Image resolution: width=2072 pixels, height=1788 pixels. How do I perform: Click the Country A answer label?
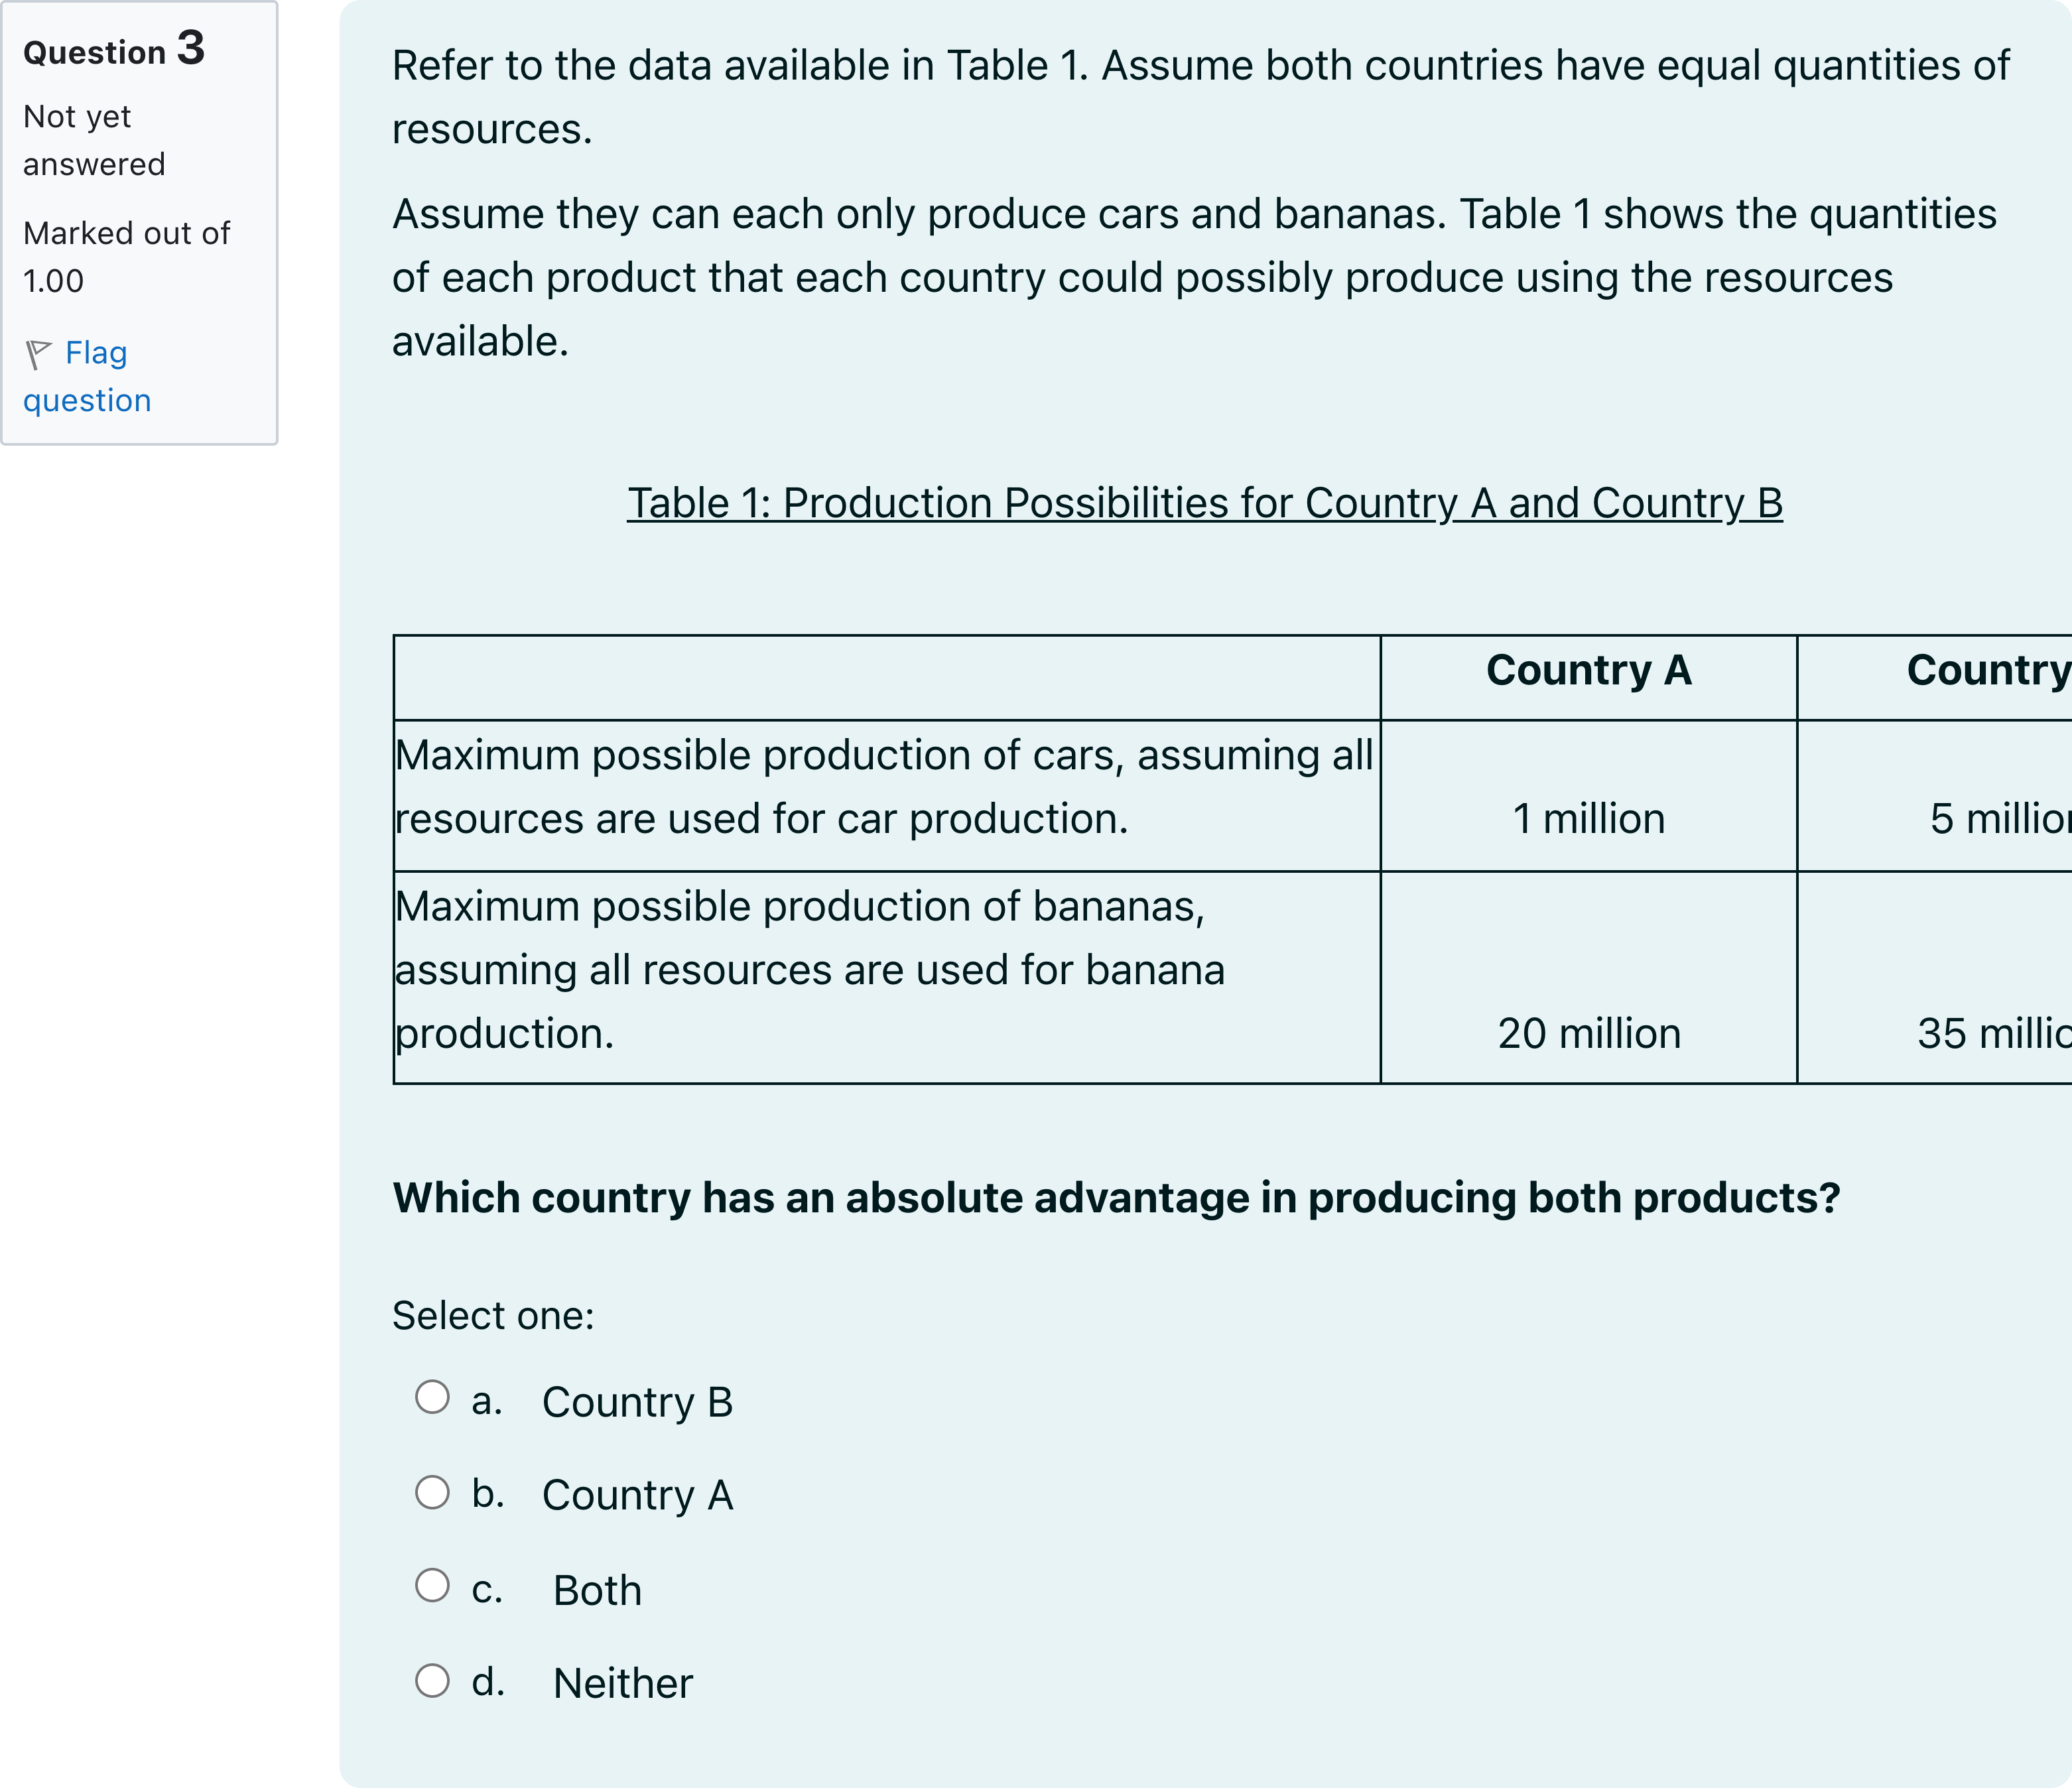[637, 1495]
